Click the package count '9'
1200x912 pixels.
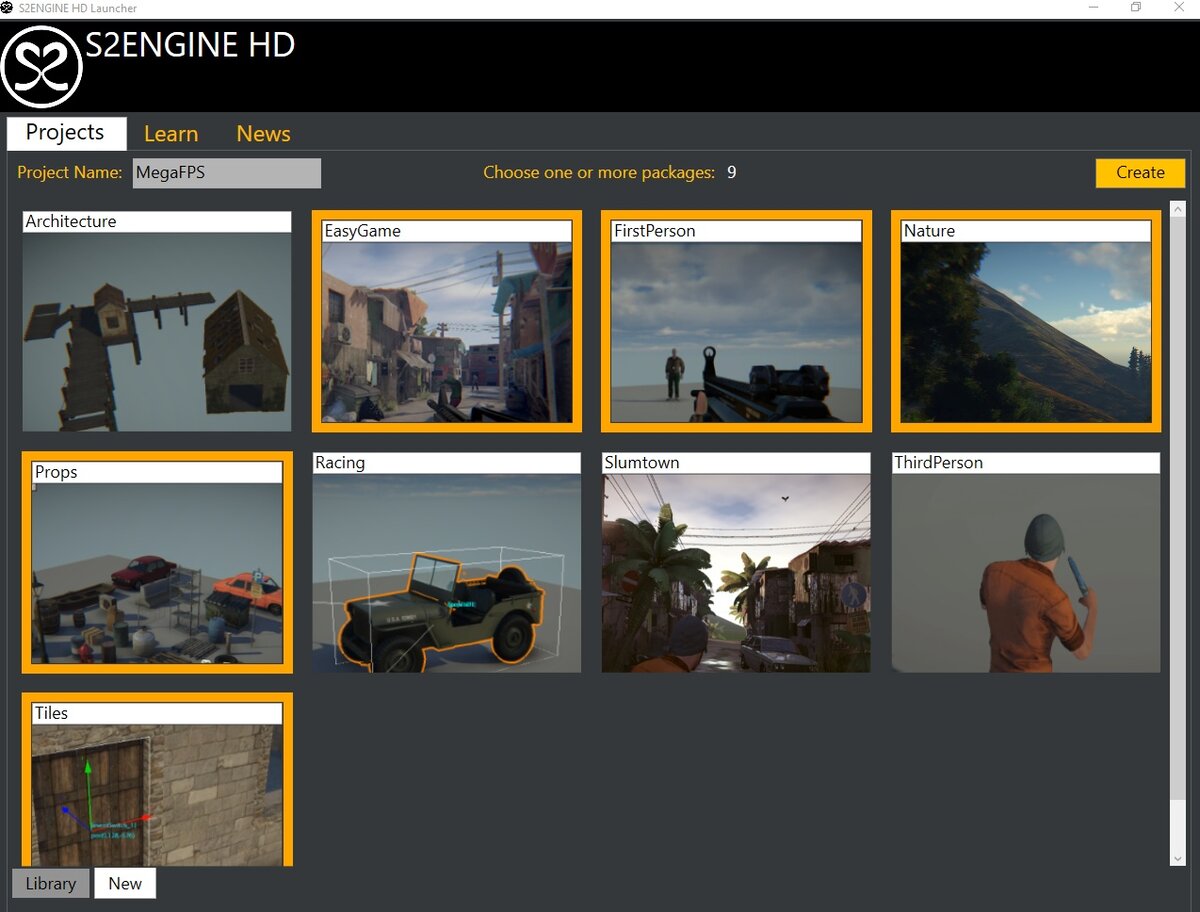pyautogui.click(x=732, y=173)
